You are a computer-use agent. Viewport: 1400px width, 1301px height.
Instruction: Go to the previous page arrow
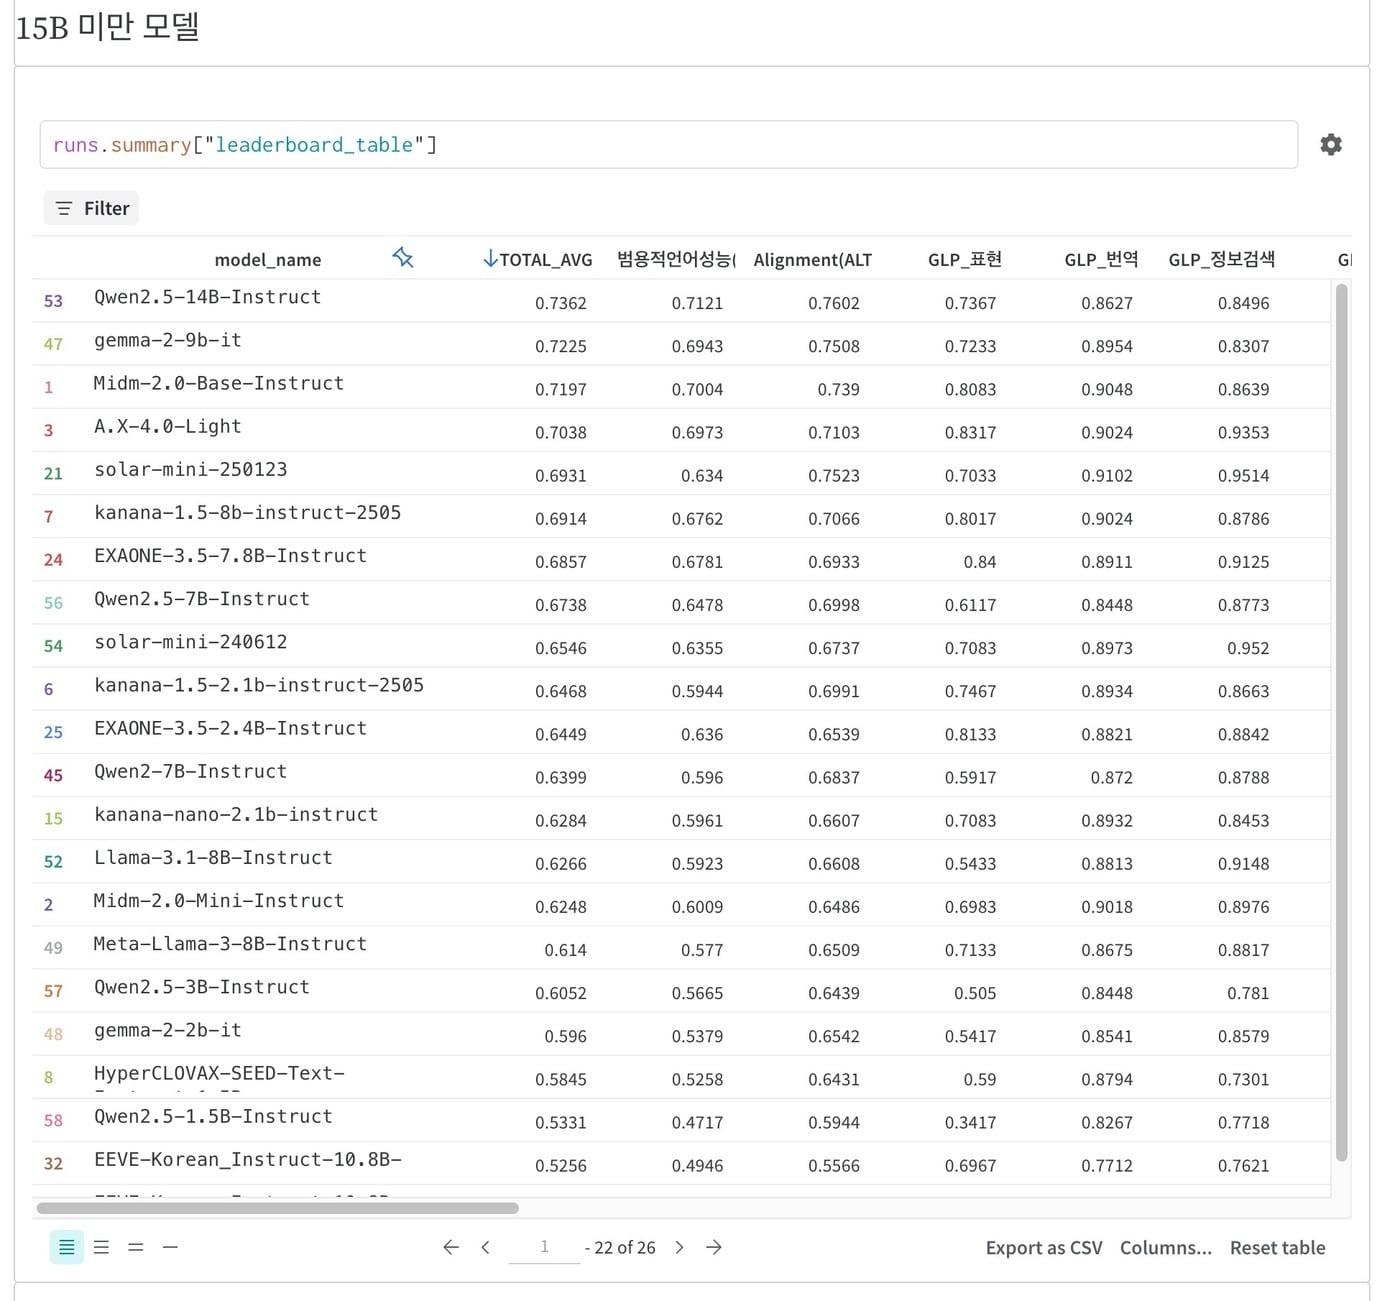point(485,1247)
